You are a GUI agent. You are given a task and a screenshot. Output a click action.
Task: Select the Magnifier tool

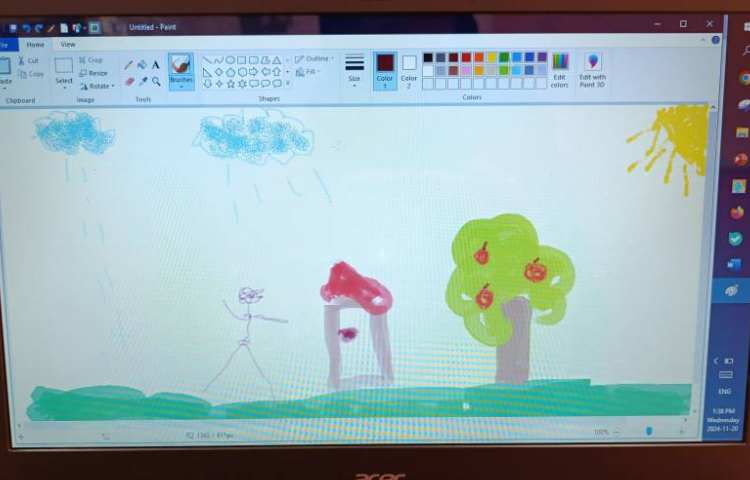point(156,81)
